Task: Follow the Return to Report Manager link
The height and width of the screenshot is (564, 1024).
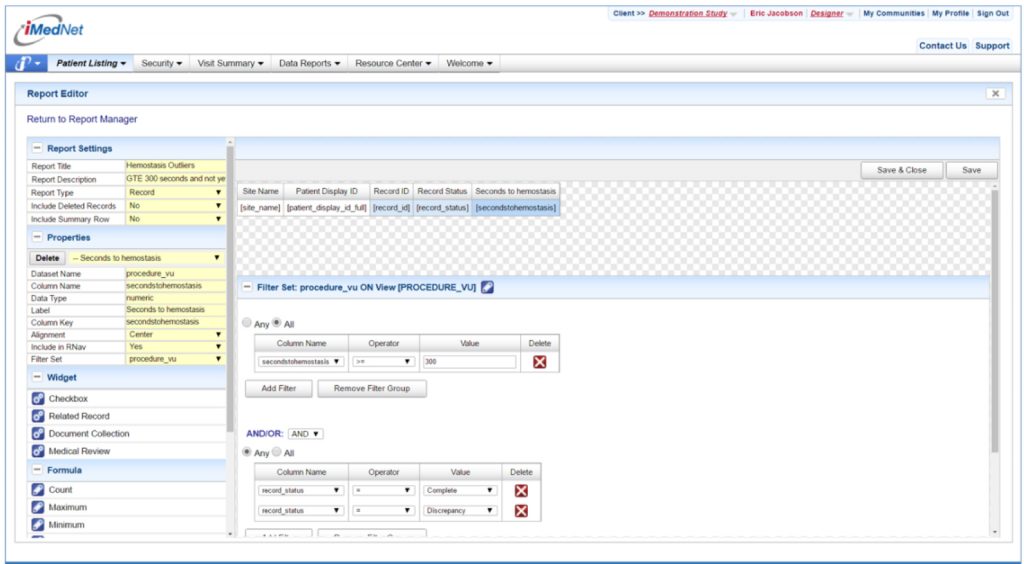Action: click(x=82, y=119)
